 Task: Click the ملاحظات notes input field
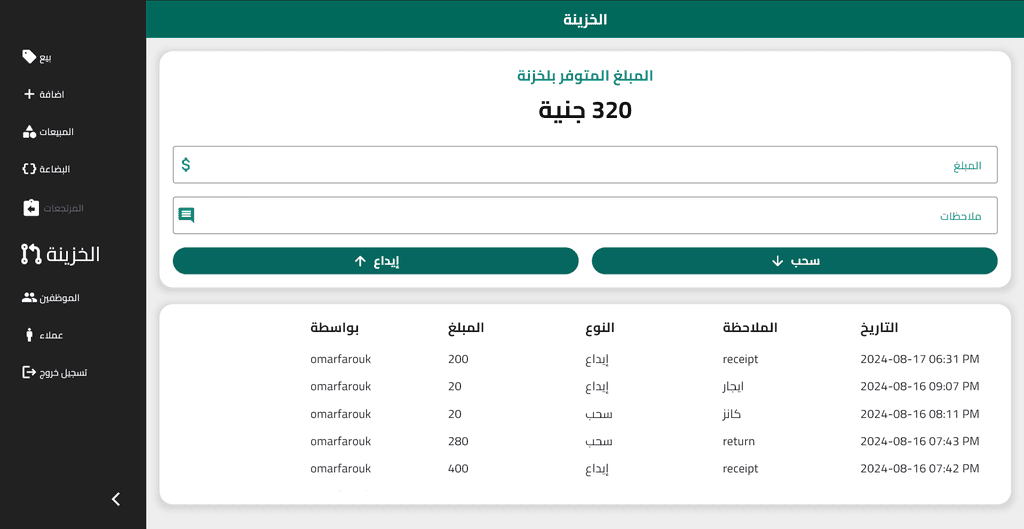point(584,215)
